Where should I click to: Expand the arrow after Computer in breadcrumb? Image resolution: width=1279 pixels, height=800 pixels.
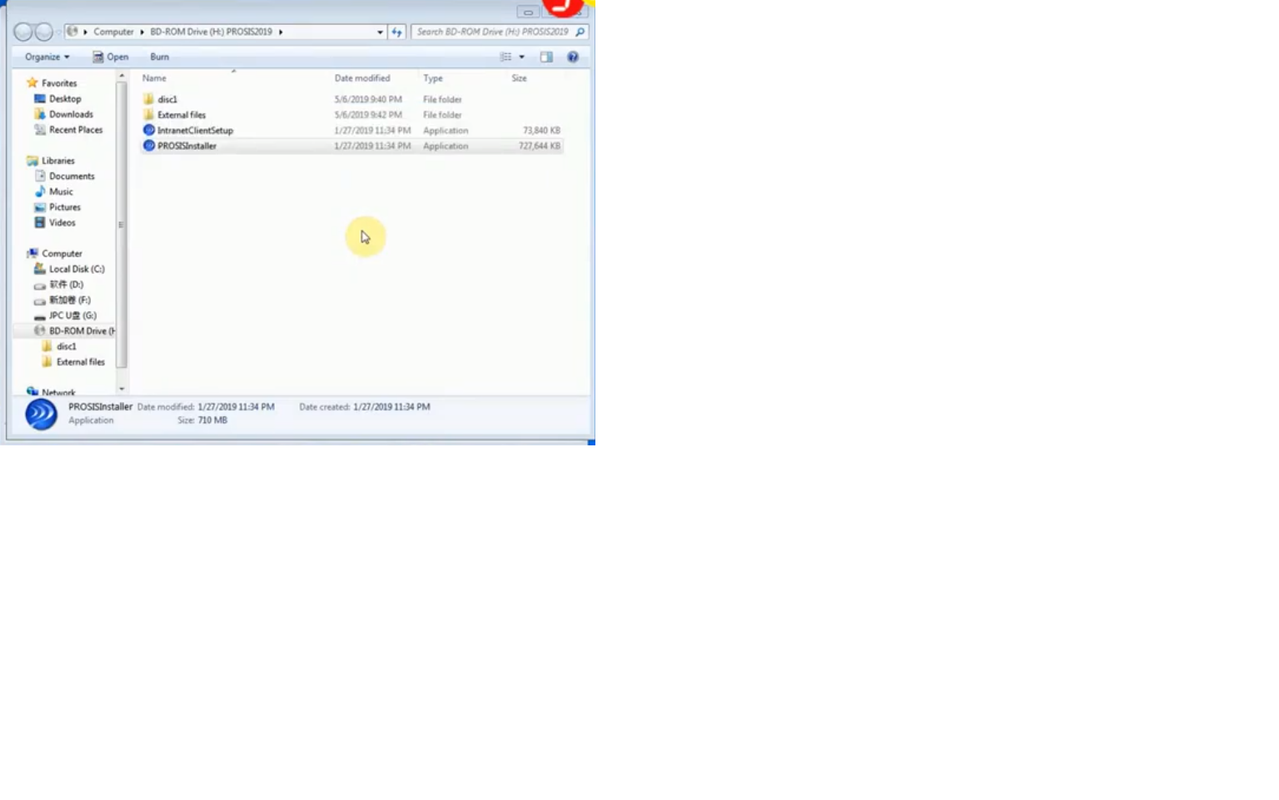[x=142, y=32]
